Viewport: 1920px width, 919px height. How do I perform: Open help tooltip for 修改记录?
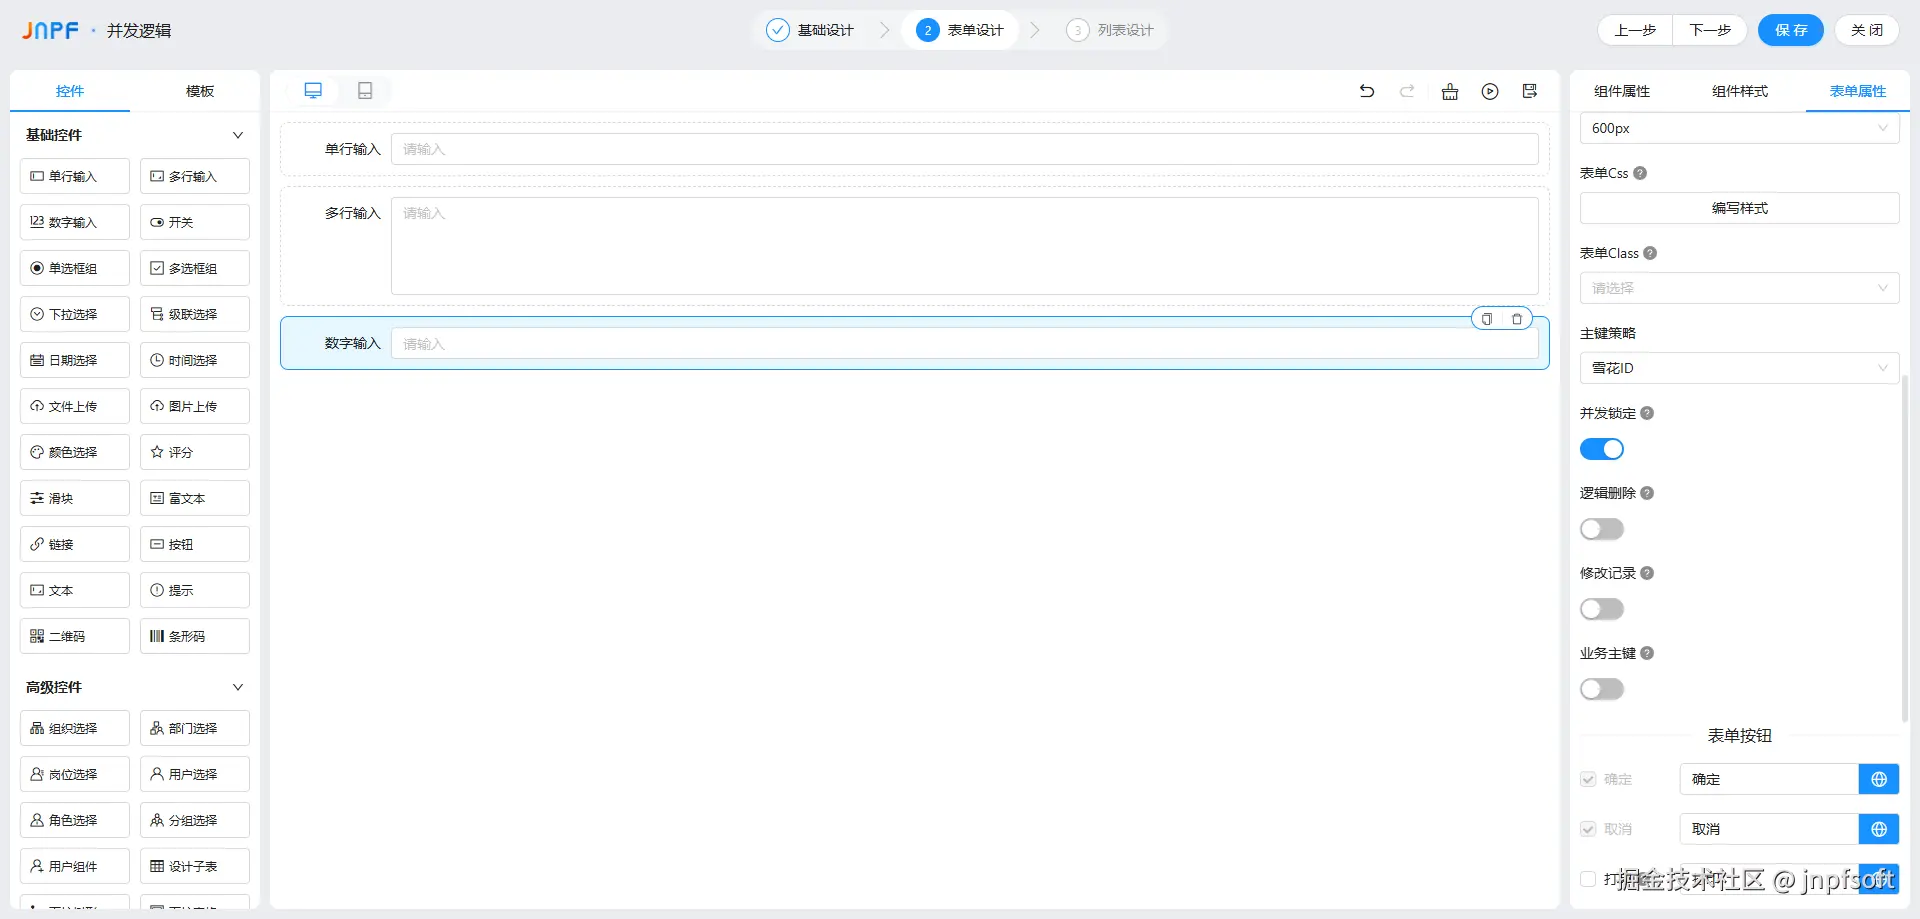tap(1647, 573)
